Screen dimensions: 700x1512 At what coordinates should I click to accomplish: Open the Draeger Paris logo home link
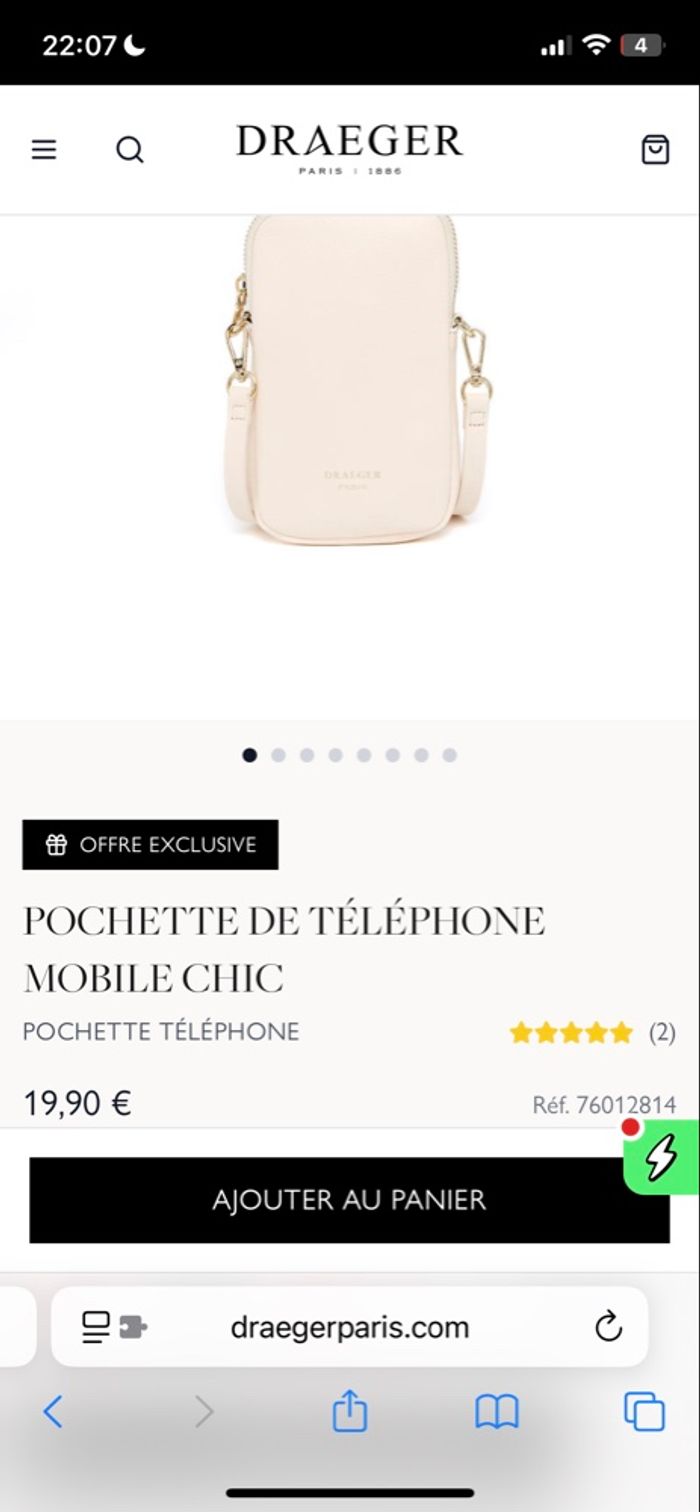pyautogui.click(x=349, y=149)
